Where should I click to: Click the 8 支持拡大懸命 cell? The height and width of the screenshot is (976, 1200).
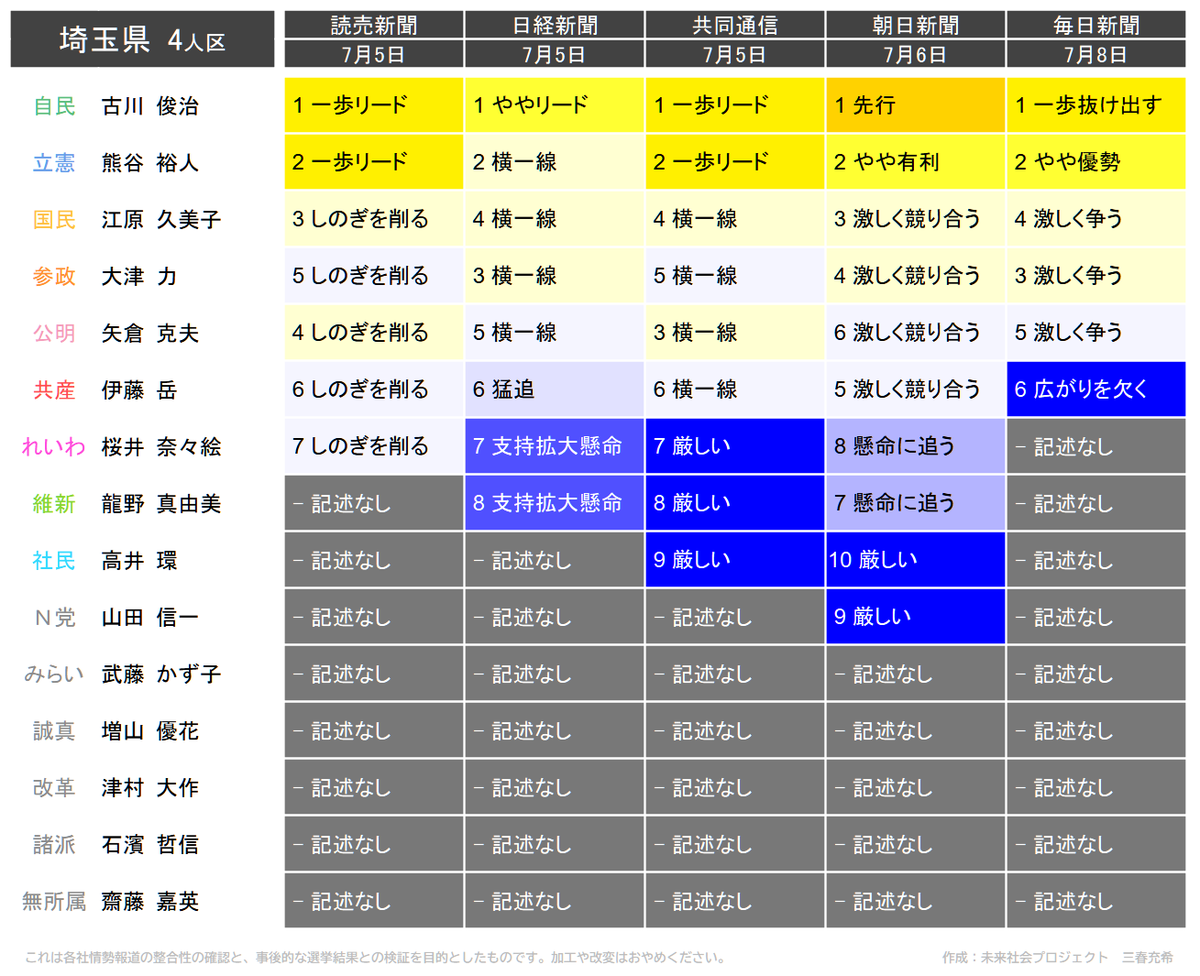(555, 503)
